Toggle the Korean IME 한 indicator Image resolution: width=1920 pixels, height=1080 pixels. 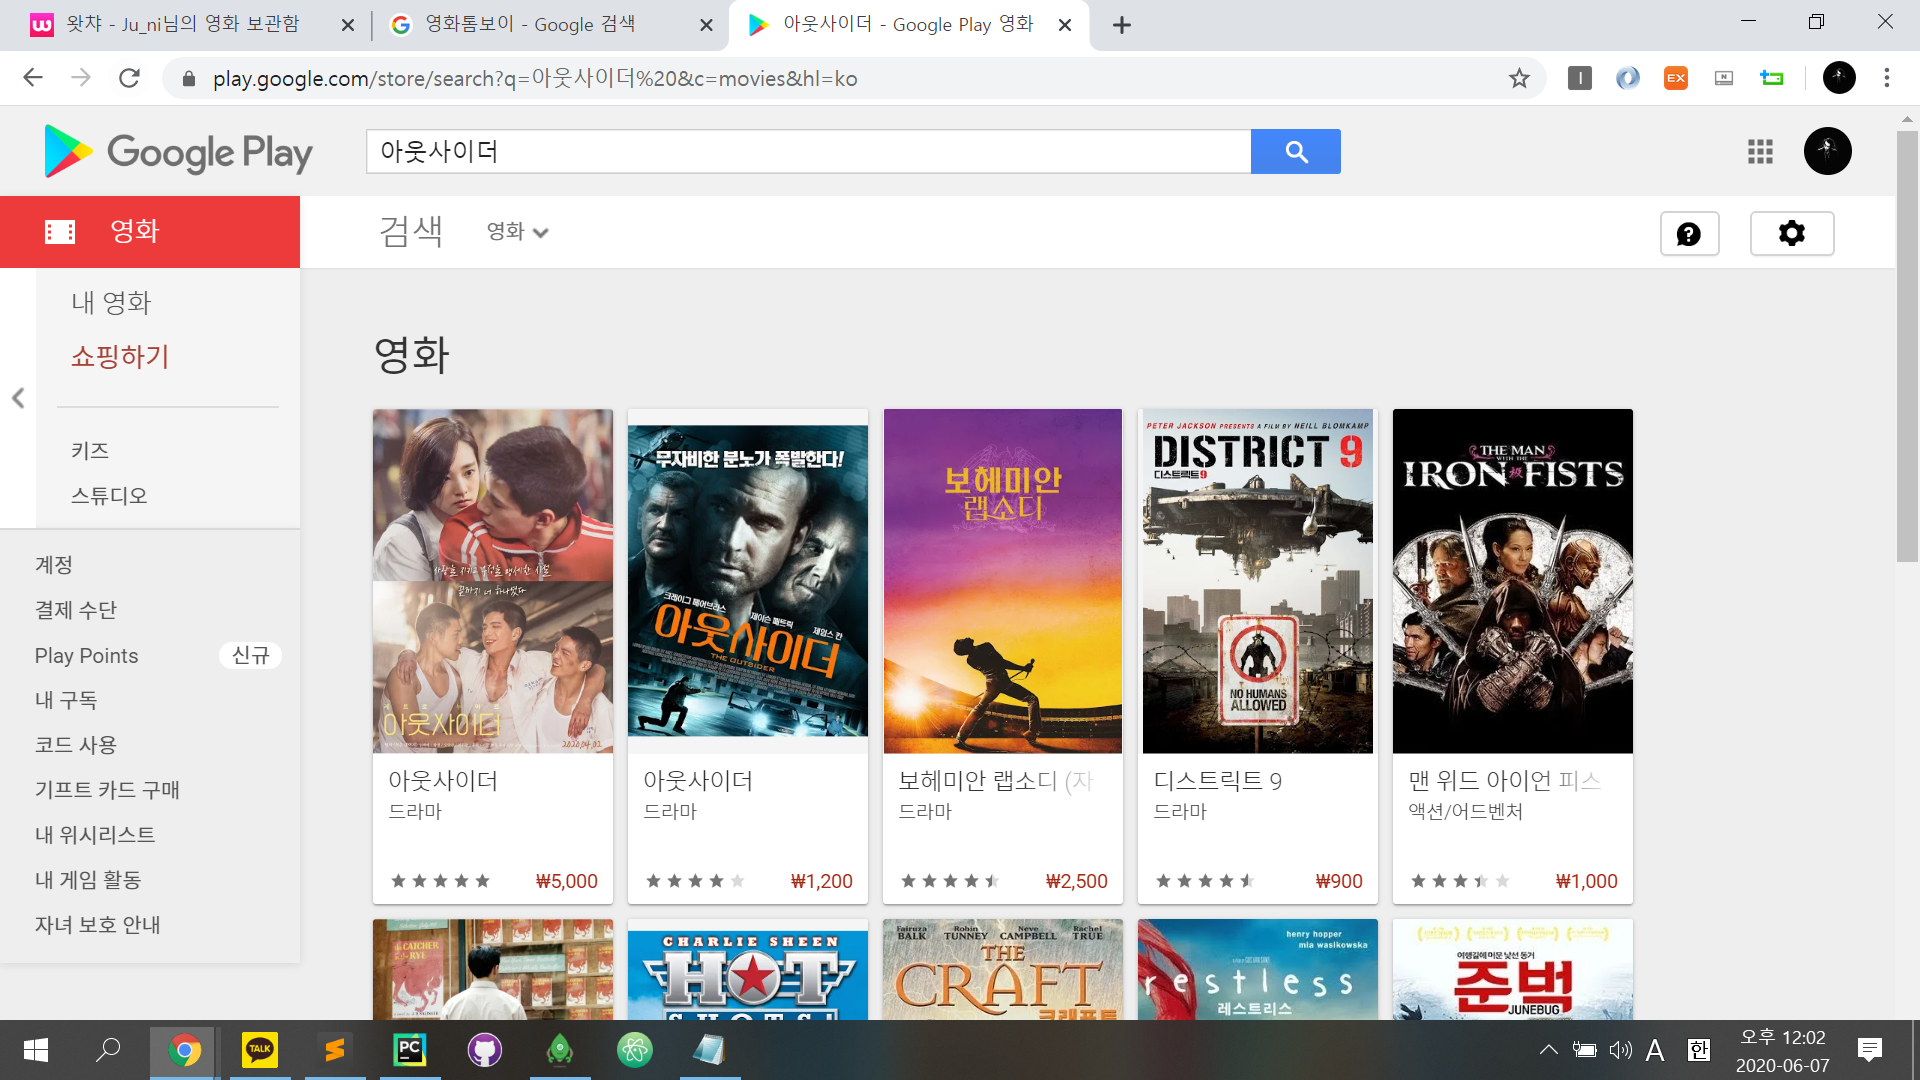(1698, 1050)
